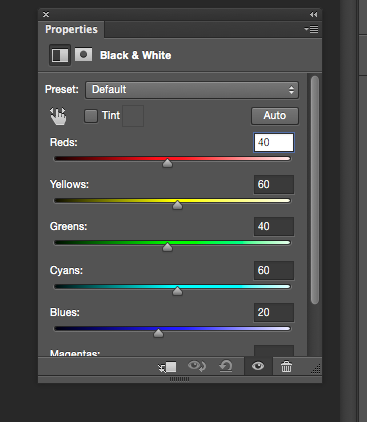This screenshot has width=367, height=422.
Task: Open the Preset dropdown showing Default
Action: pyautogui.click(x=192, y=90)
